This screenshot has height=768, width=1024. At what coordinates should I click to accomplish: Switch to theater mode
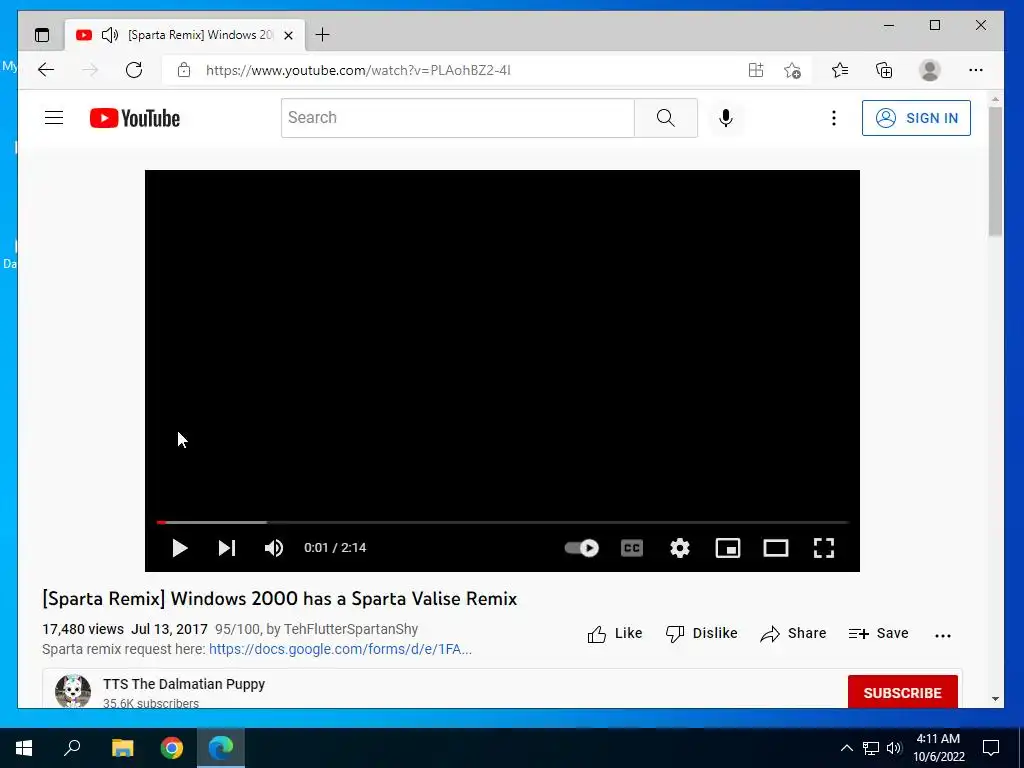776,548
